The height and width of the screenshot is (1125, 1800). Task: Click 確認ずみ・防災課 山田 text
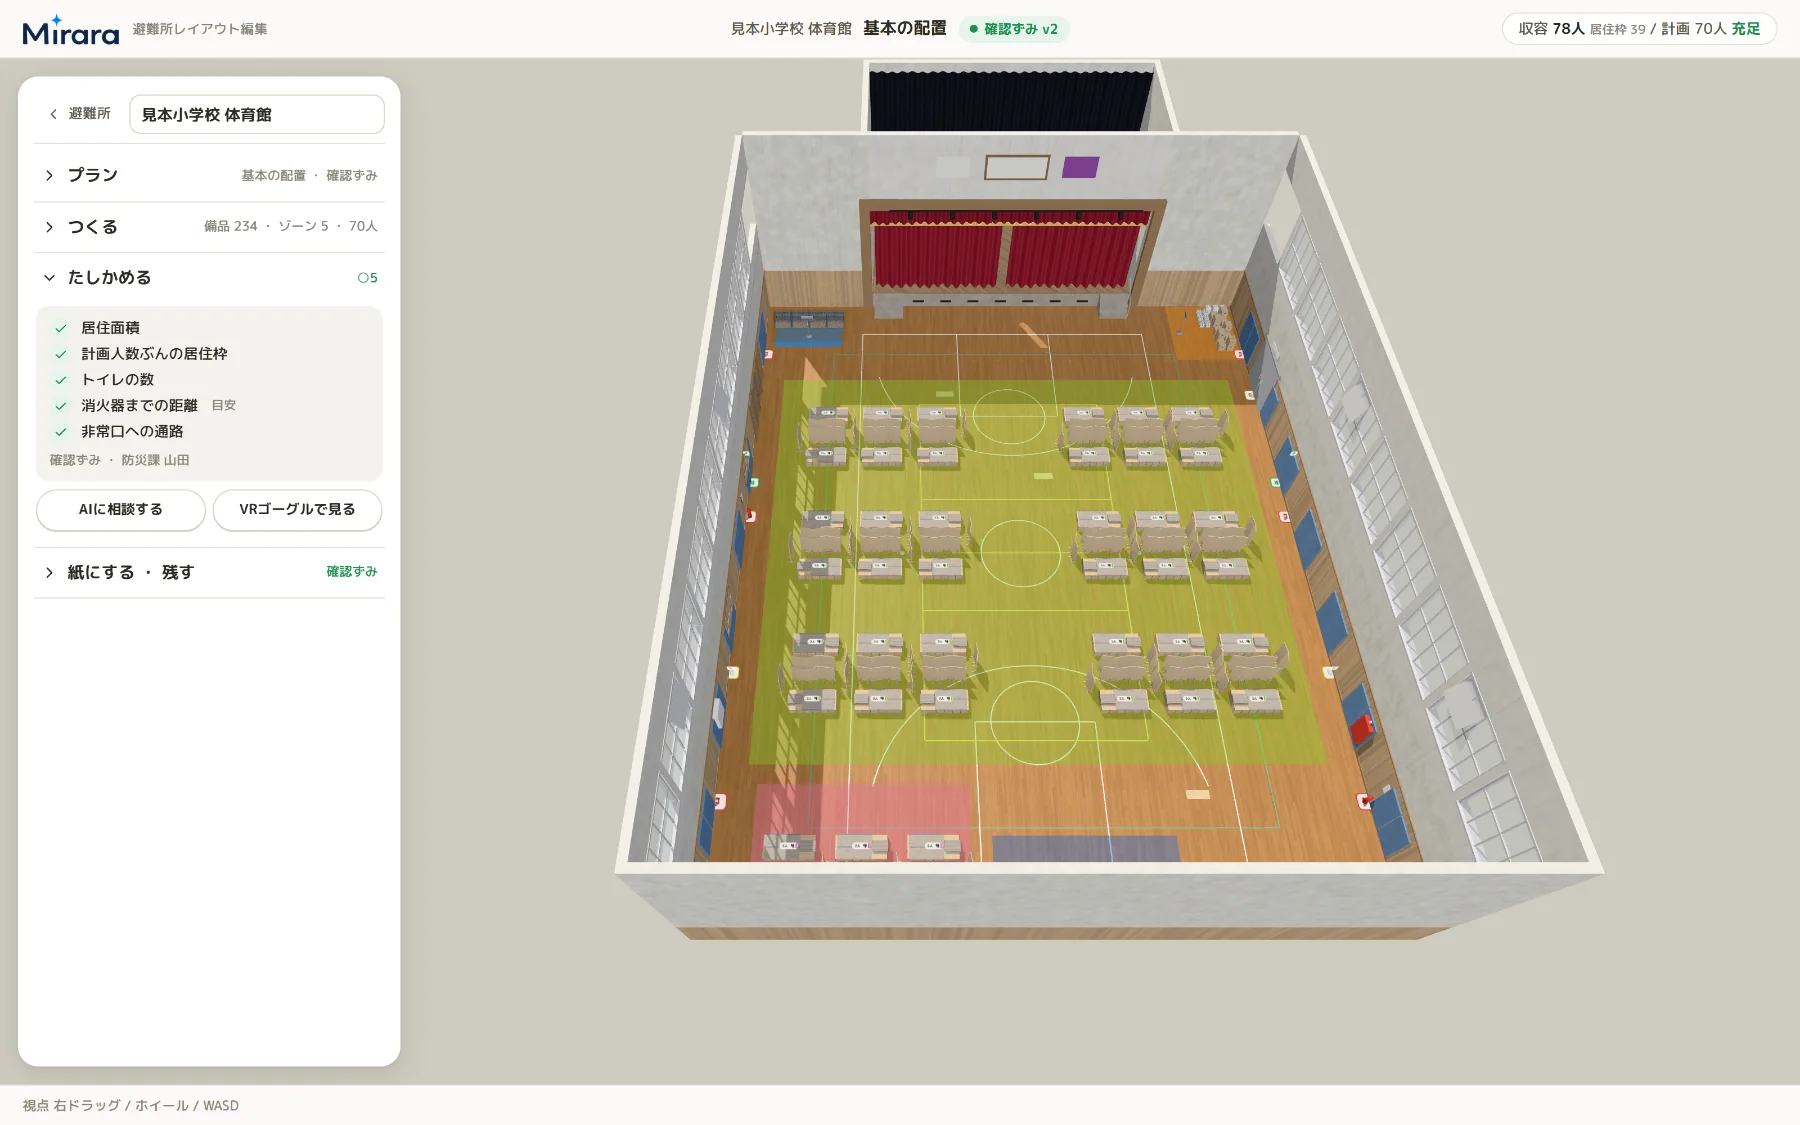120,460
